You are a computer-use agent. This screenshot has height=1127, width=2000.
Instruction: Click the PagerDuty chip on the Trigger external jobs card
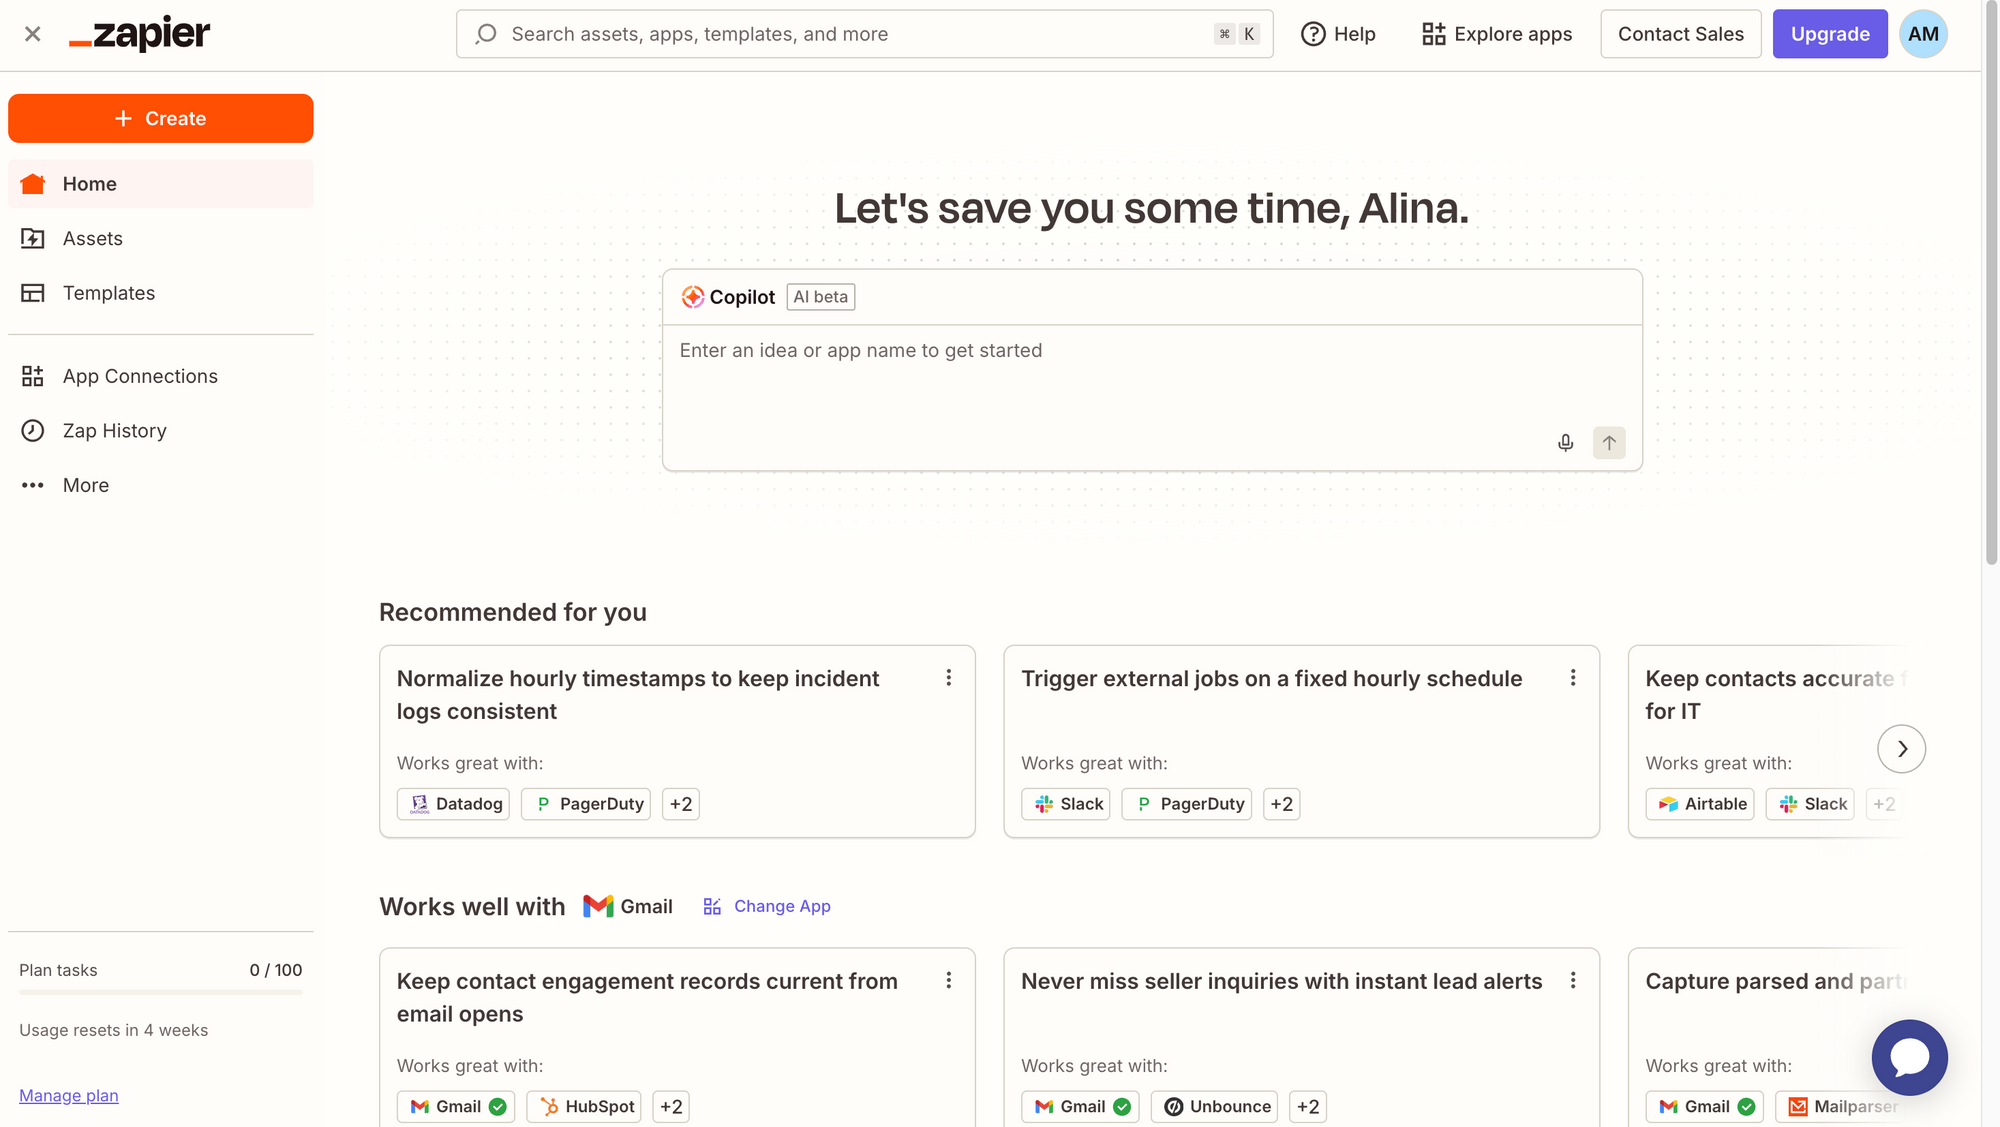click(1187, 804)
